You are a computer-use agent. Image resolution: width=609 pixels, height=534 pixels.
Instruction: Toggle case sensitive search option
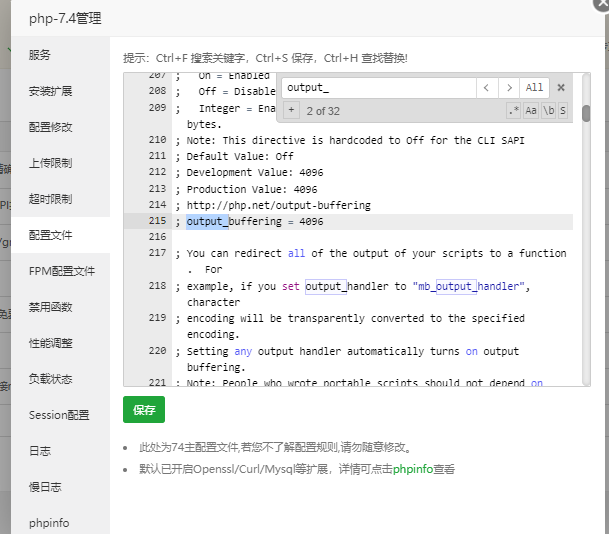point(531,110)
